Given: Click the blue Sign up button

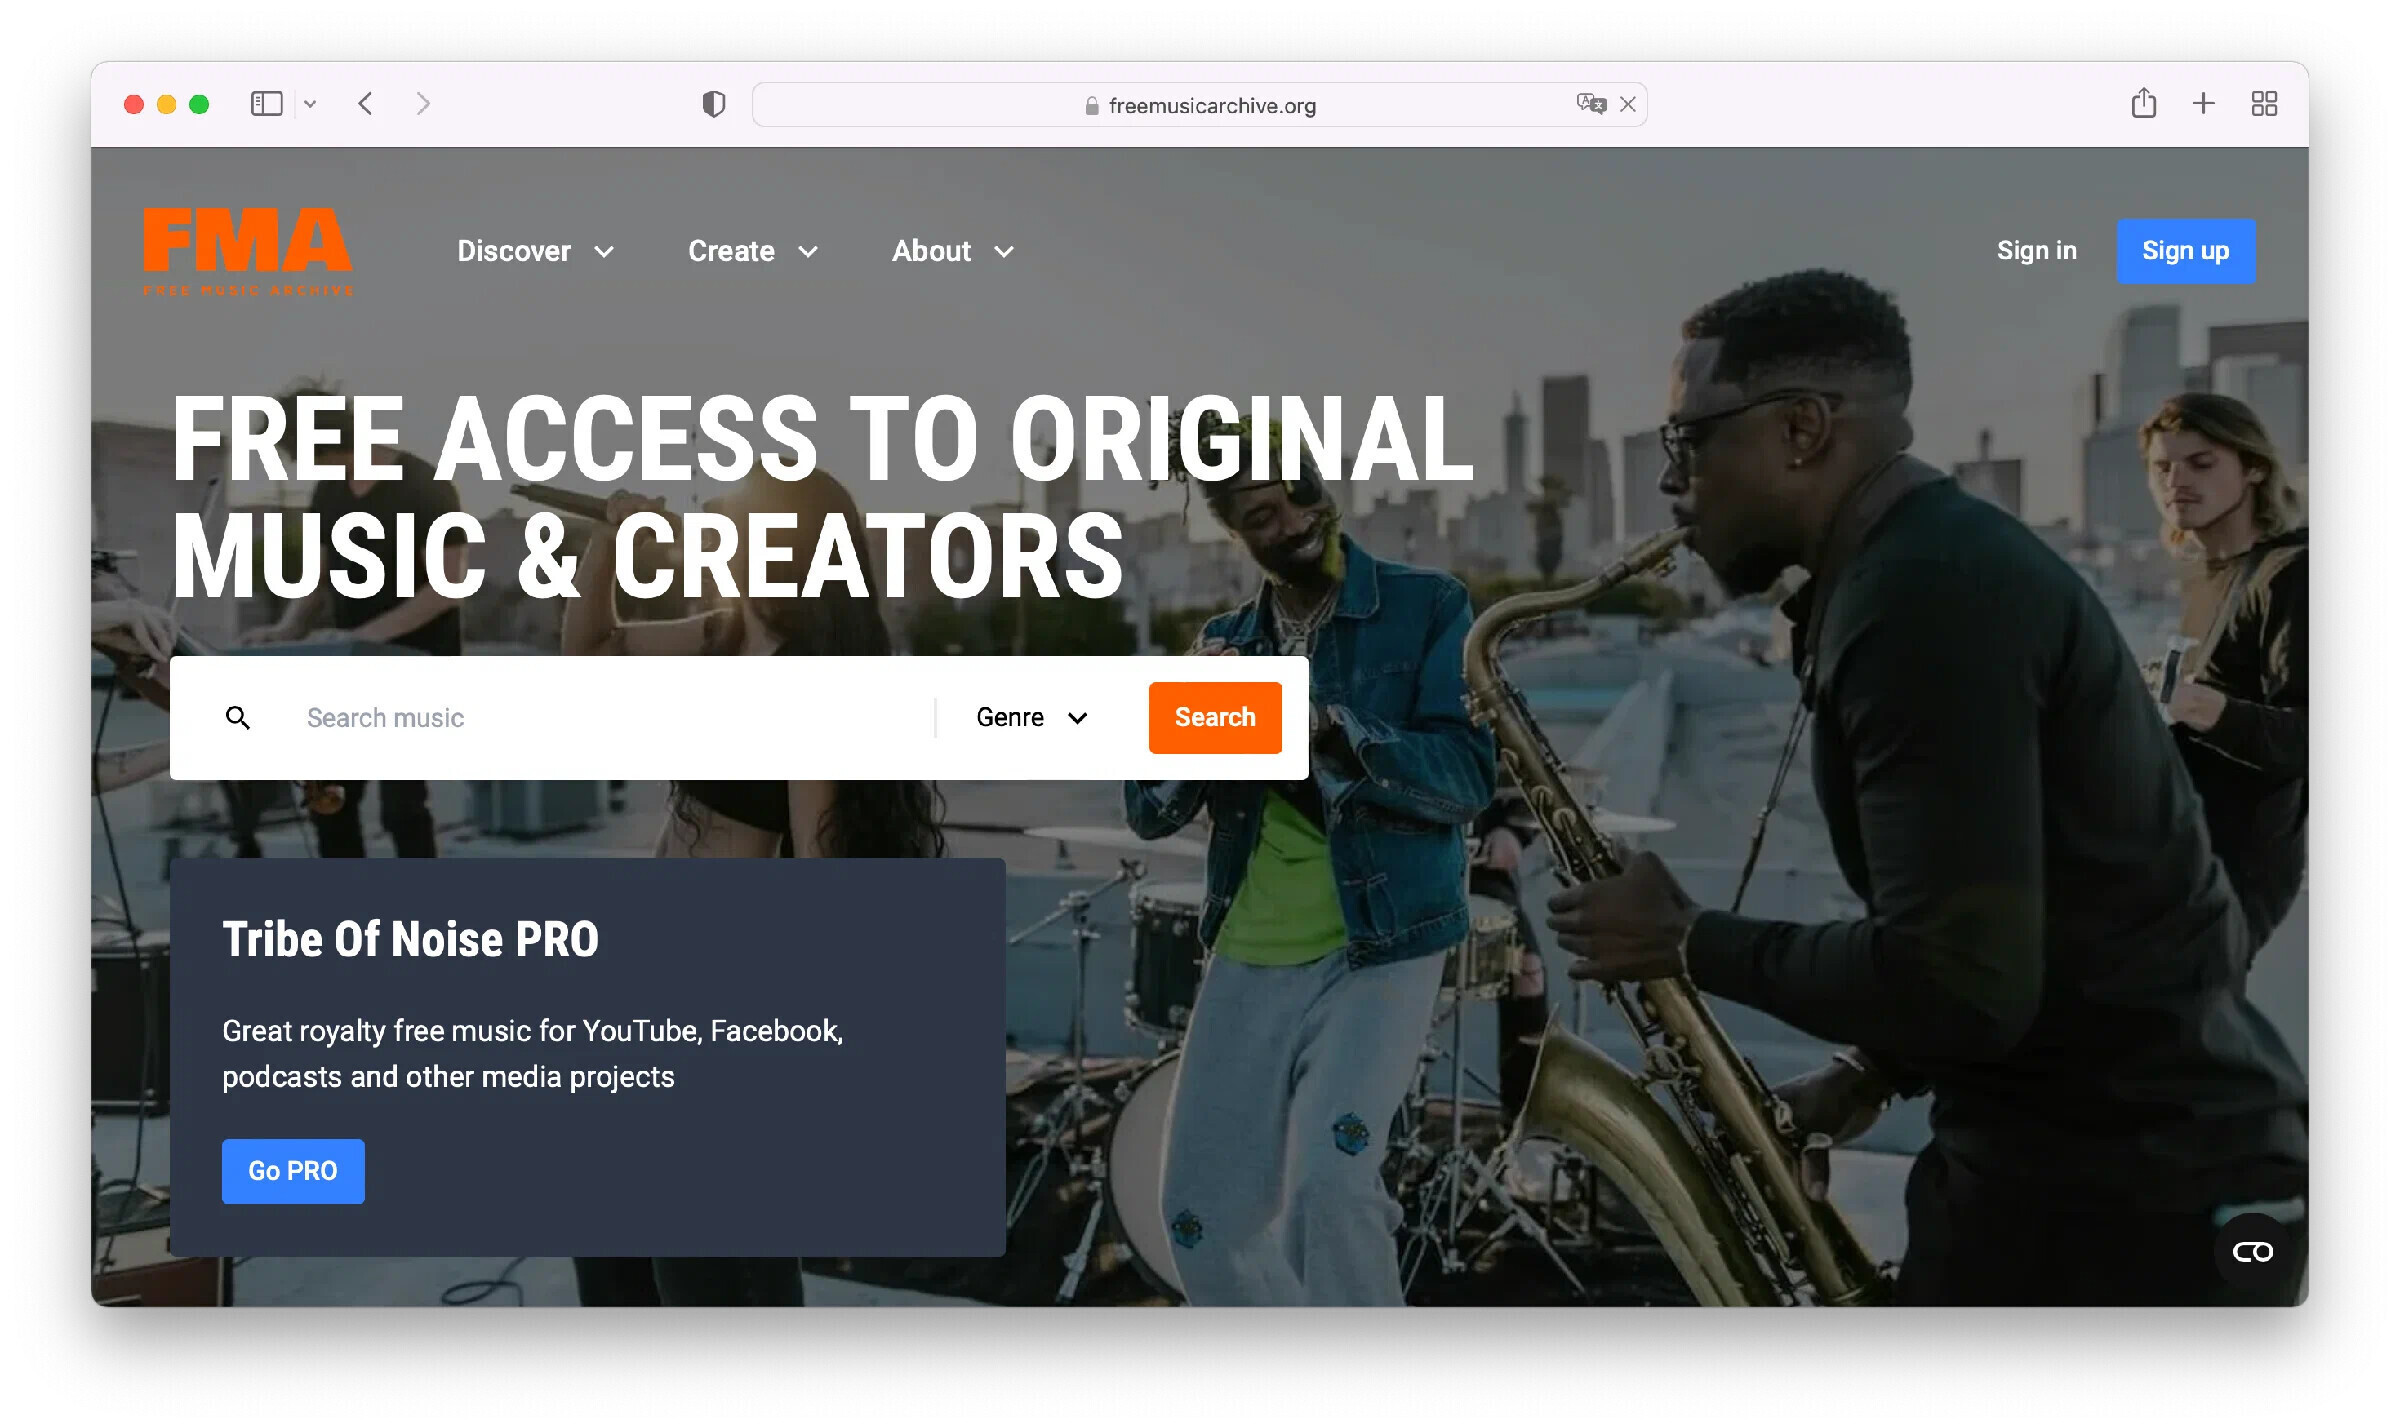Looking at the screenshot, I should (x=2186, y=251).
